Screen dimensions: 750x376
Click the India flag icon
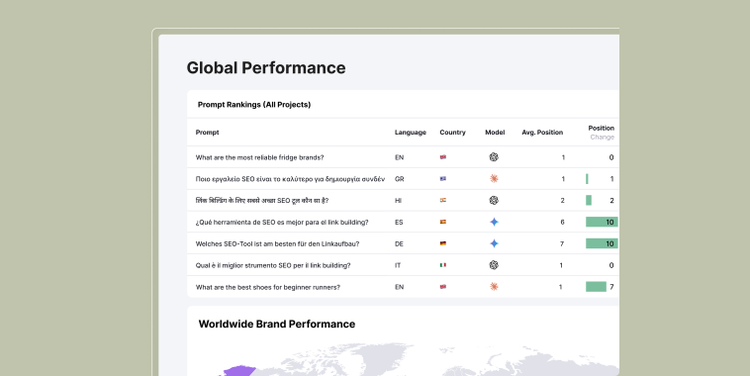click(443, 200)
